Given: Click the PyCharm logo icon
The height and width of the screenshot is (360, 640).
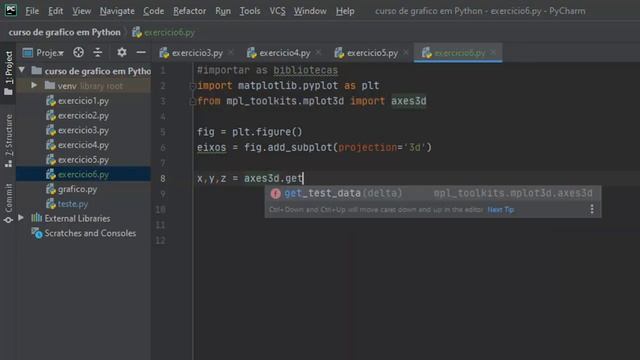Looking at the screenshot, I should tap(11, 10).
